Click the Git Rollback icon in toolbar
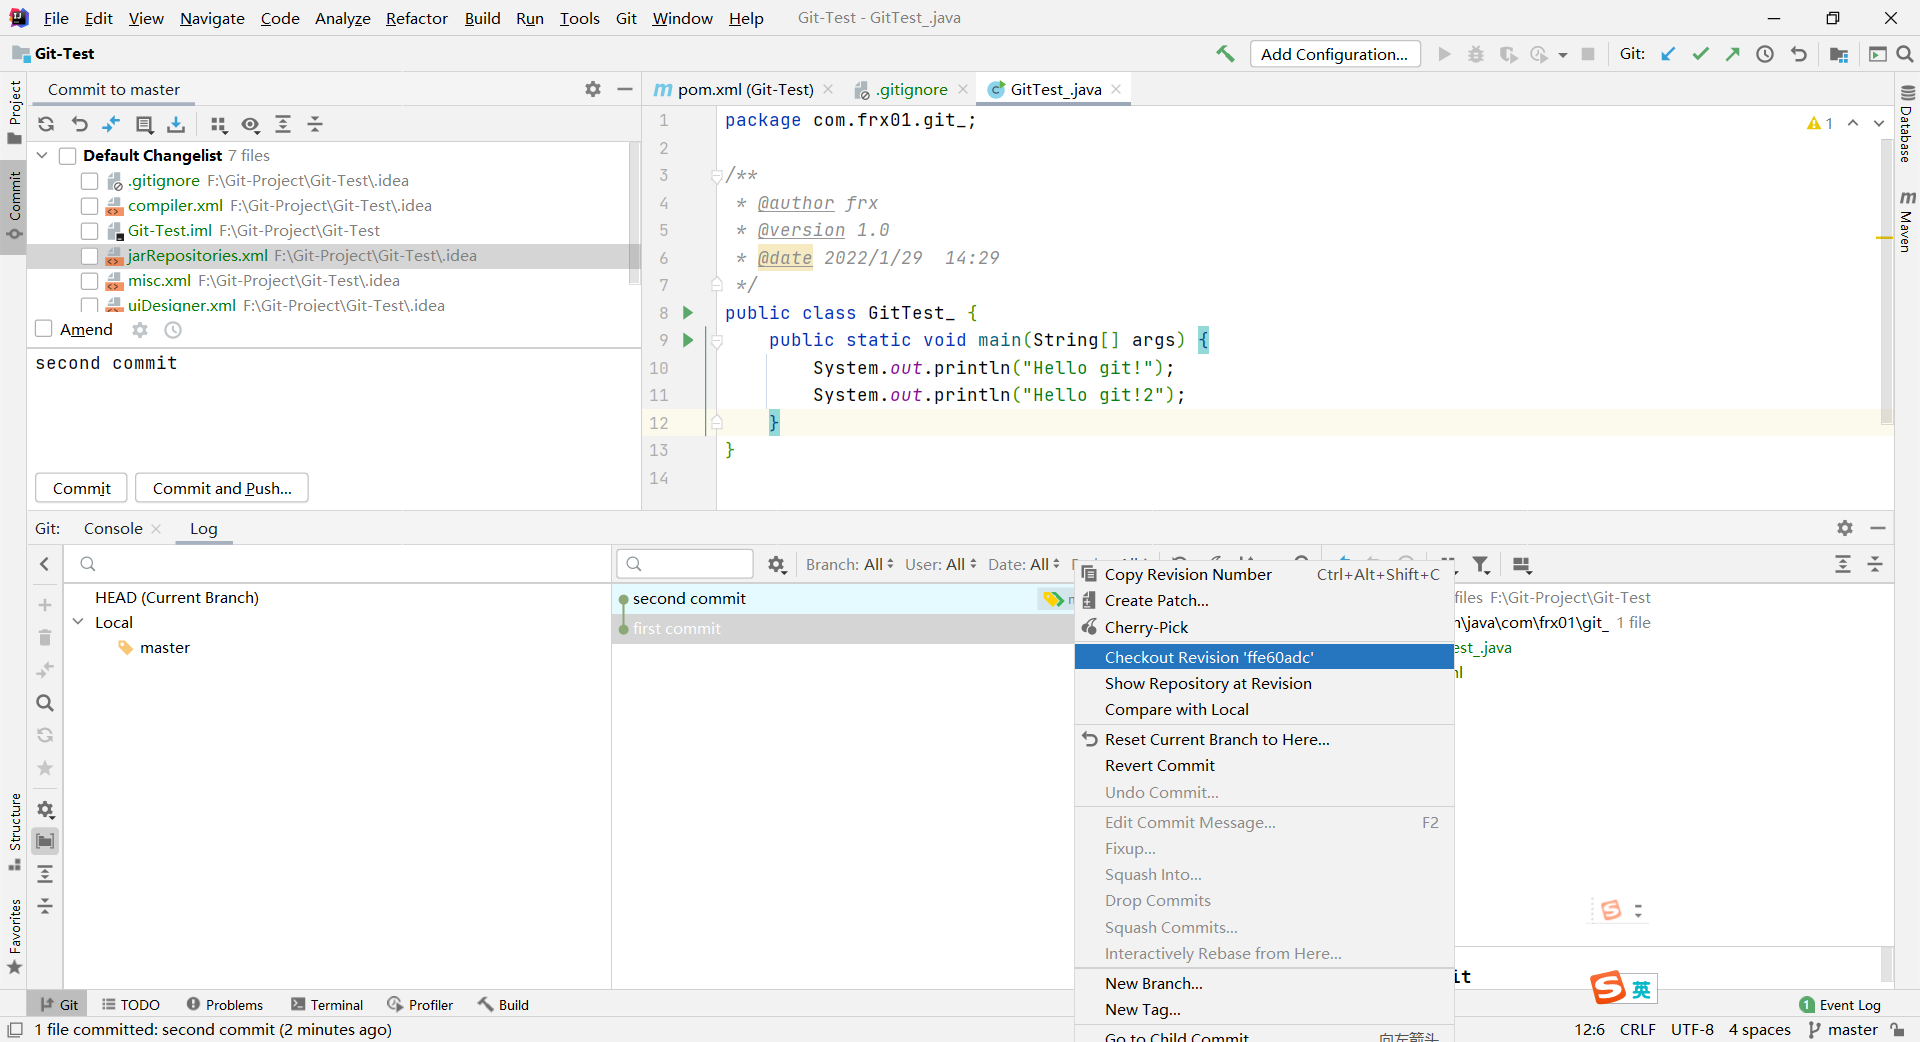This screenshot has width=1920, height=1042. (1798, 54)
